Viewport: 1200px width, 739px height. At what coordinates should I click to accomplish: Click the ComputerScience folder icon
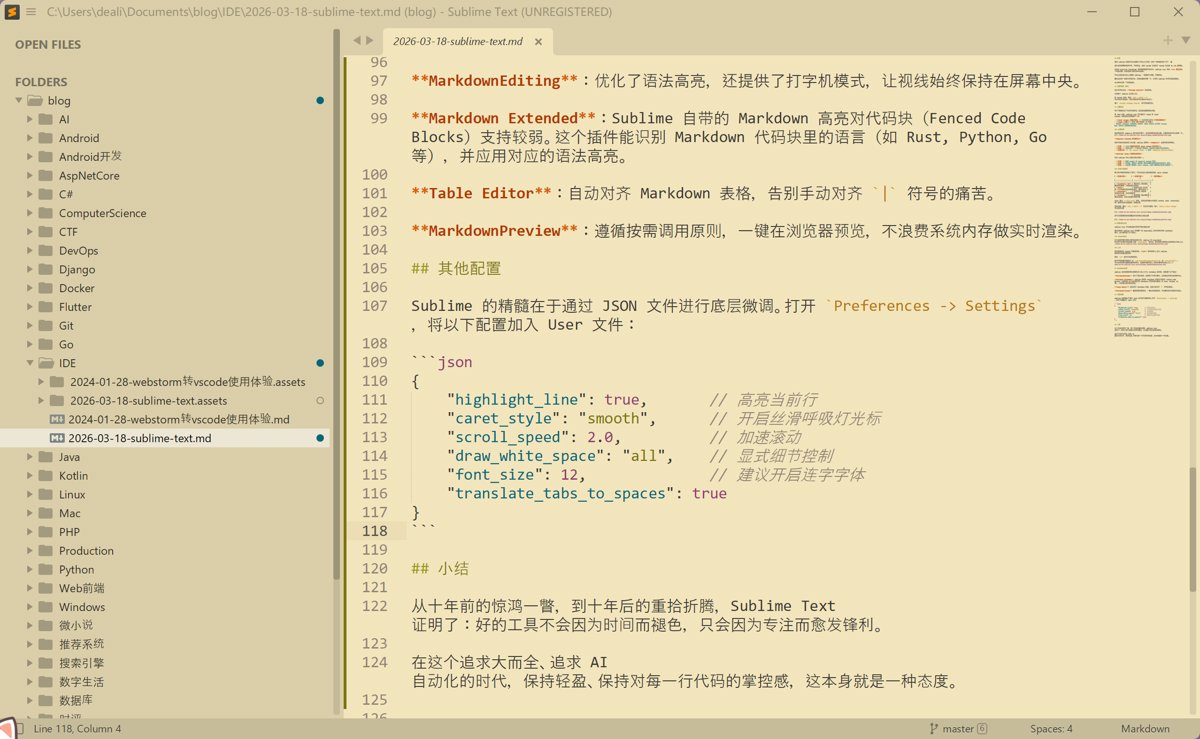point(45,213)
